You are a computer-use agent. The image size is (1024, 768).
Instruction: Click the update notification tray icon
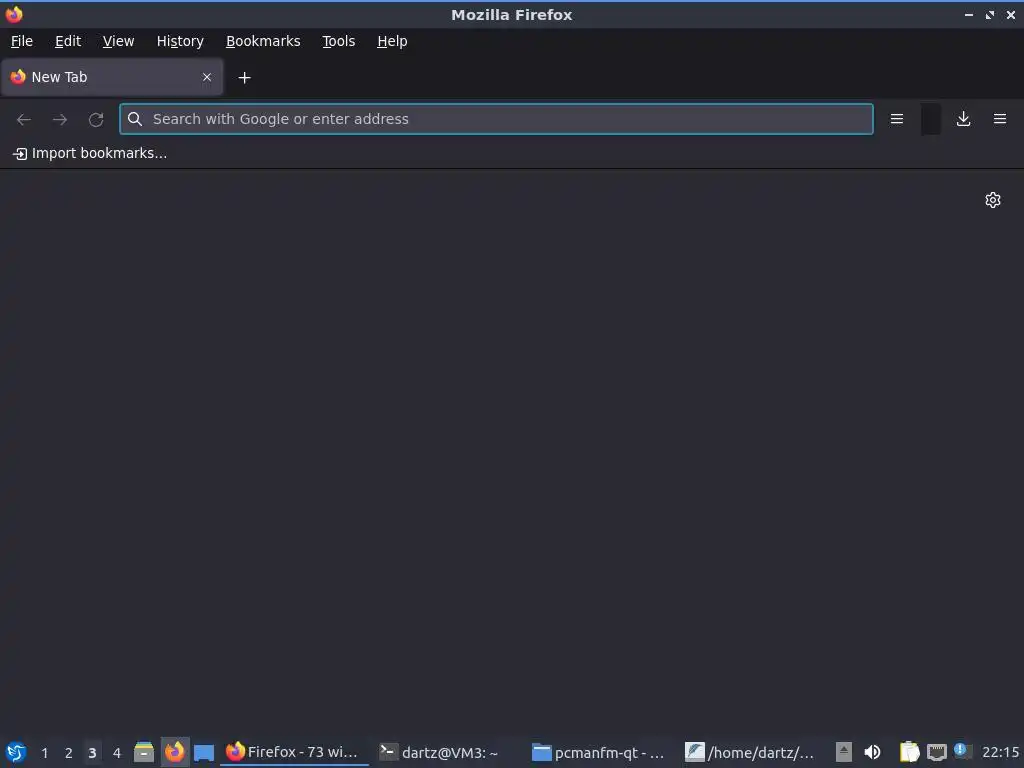(x=962, y=751)
